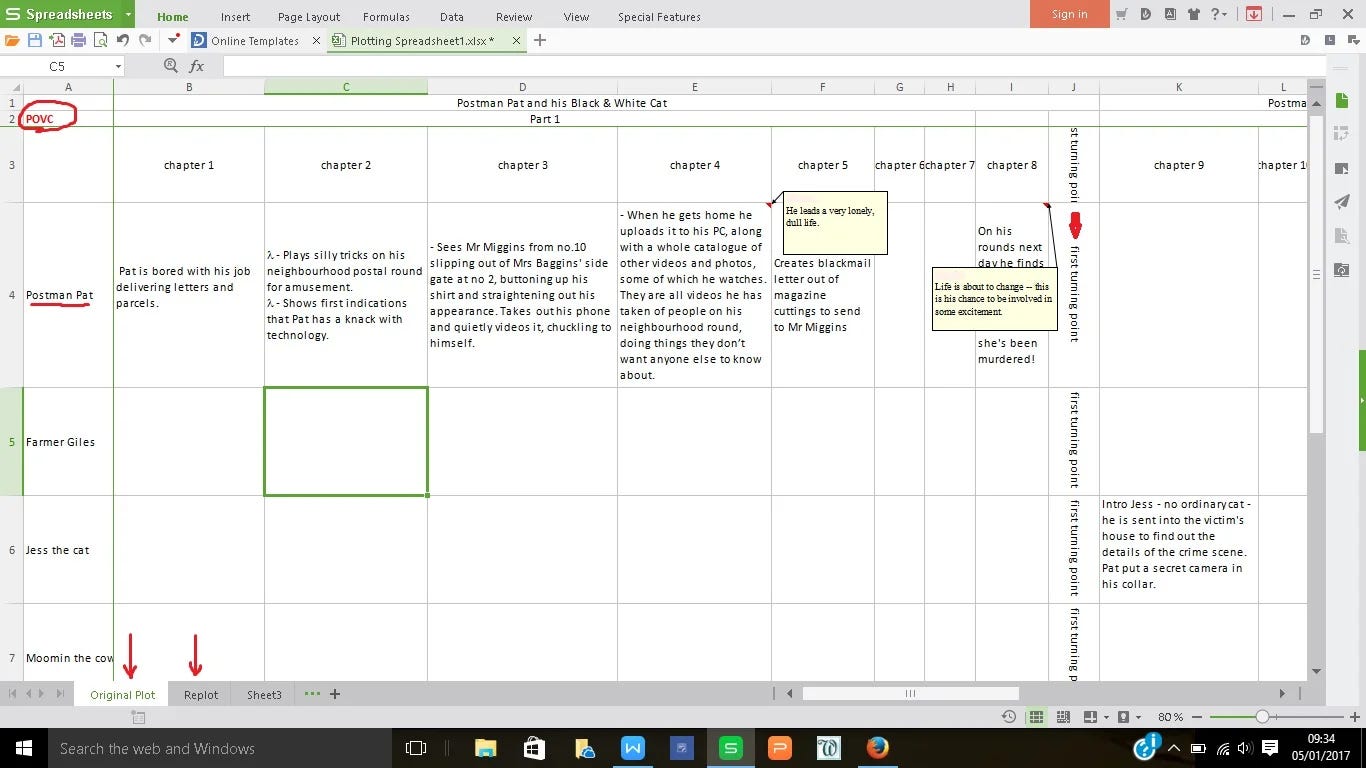Show more sheets via green dots button
Image resolution: width=1366 pixels, height=768 pixels.
click(312, 694)
